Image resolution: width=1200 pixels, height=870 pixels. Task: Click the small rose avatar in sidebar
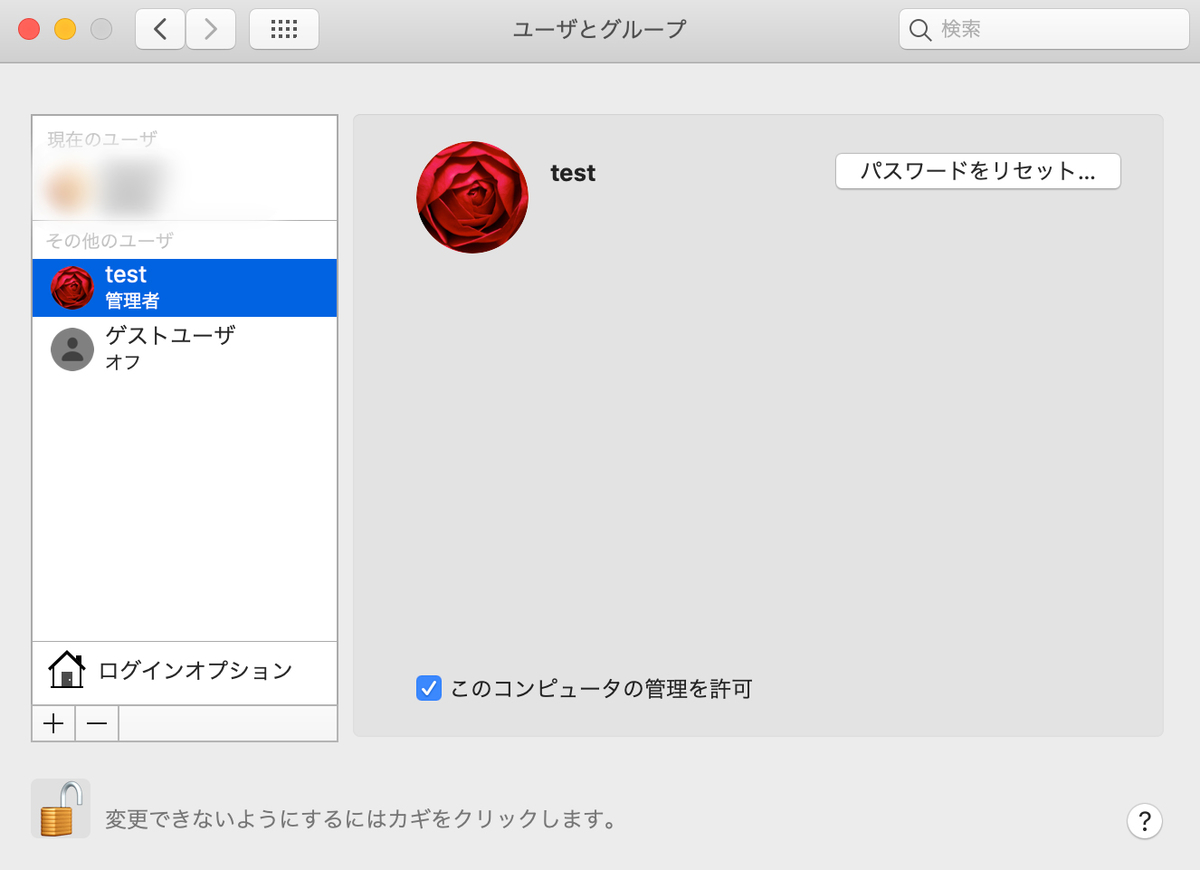click(x=72, y=288)
